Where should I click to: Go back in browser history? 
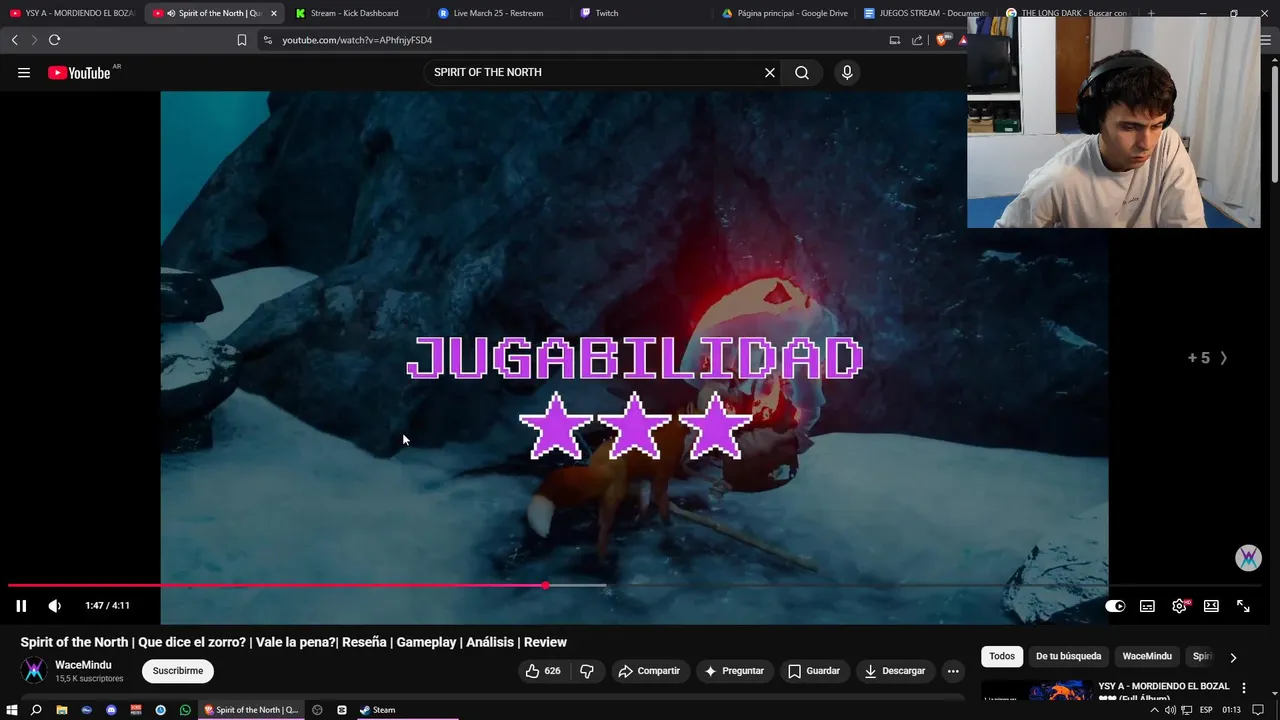click(x=14, y=40)
